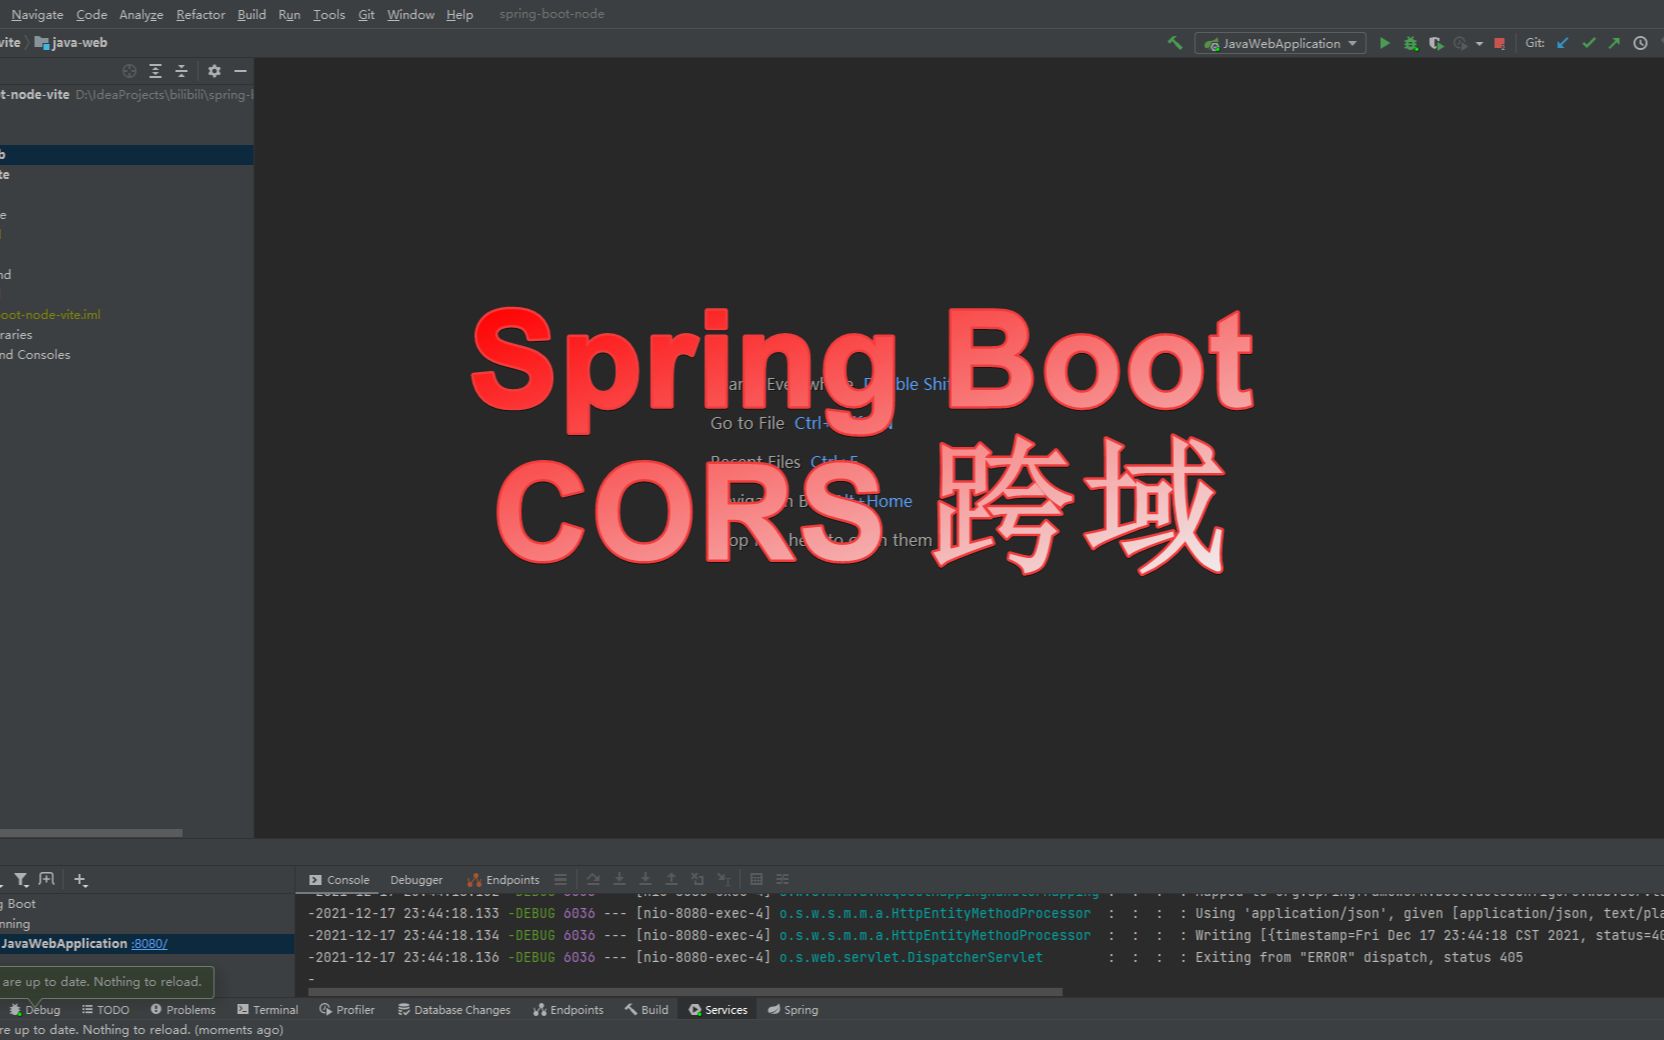Open the Problems tool window
Image resolution: width=1664 pixels, height=1040 pixels.
182,1010
